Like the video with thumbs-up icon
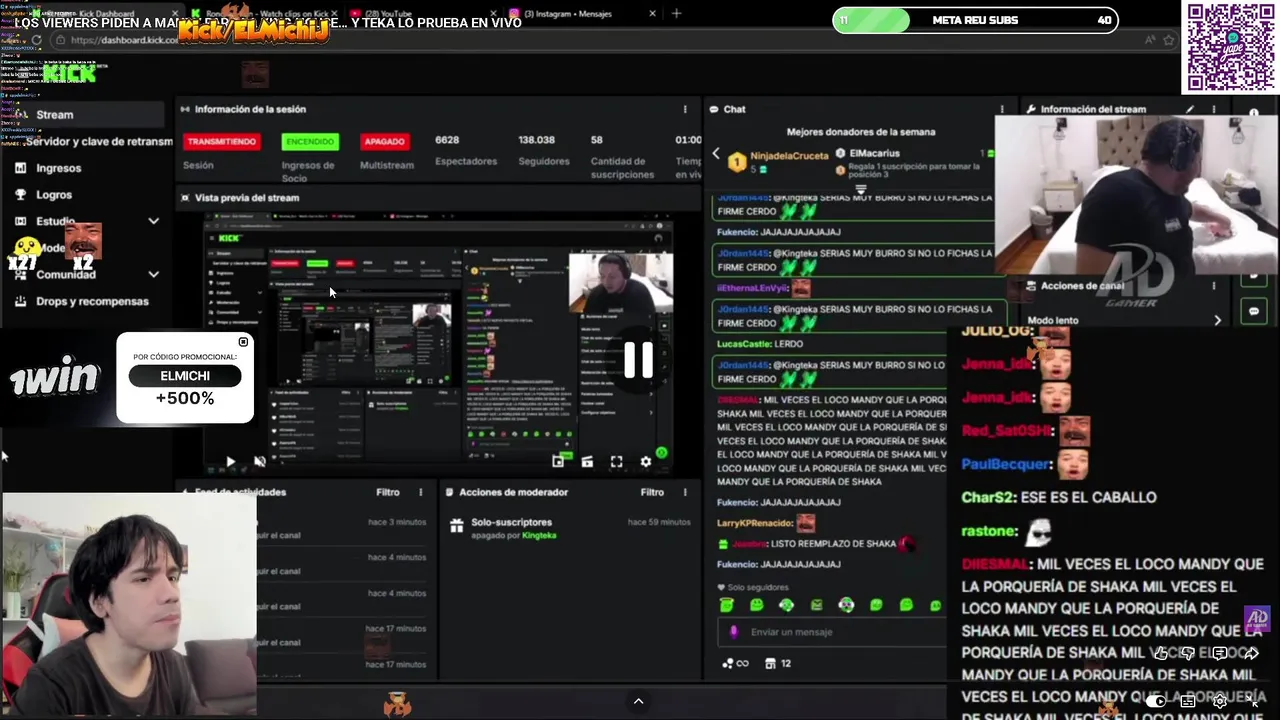The image size is (1280, 720). 1160,654
